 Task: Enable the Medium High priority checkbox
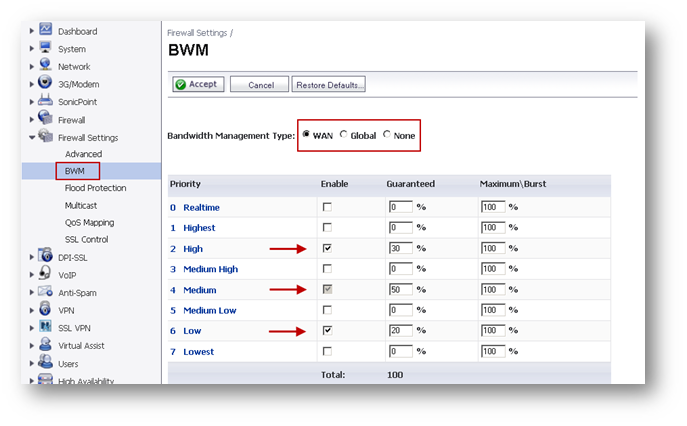327,269
